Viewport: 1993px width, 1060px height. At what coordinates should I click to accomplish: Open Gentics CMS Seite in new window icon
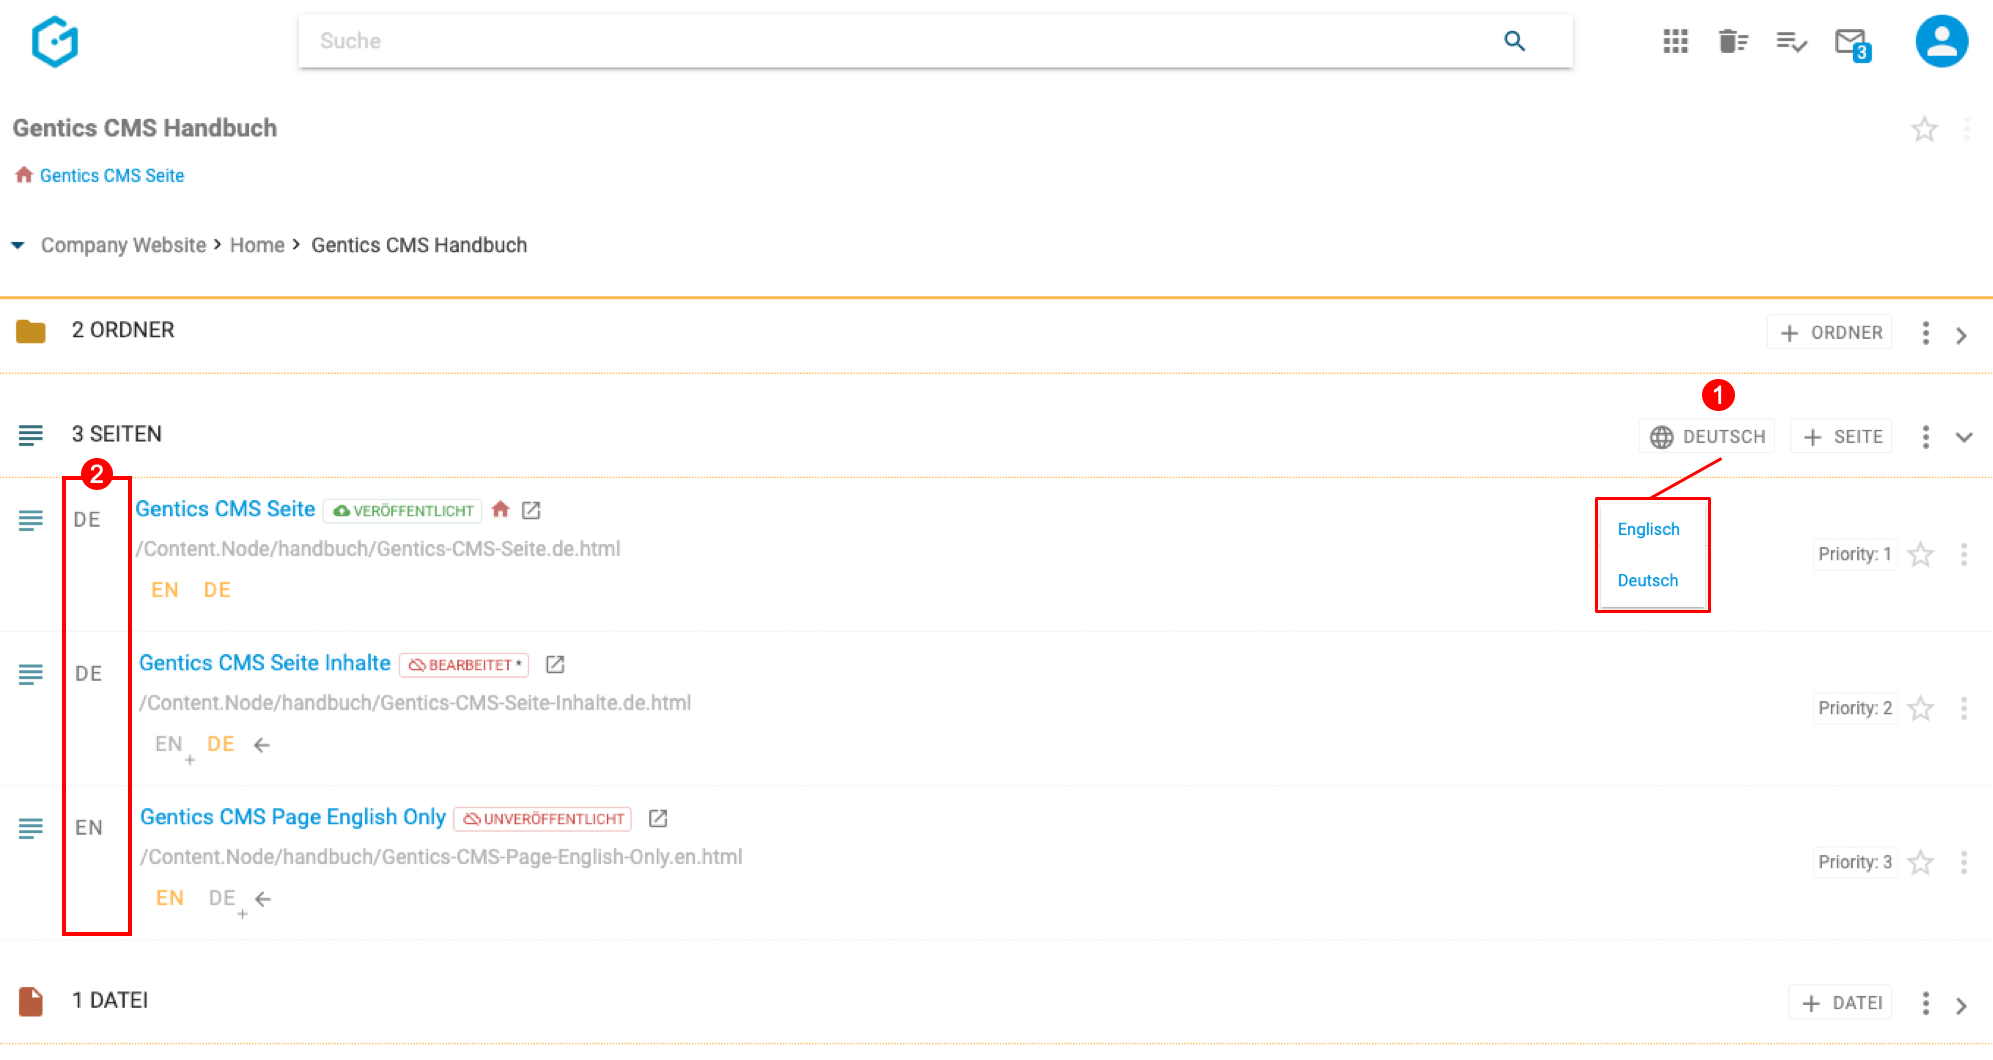pos(531,510)
